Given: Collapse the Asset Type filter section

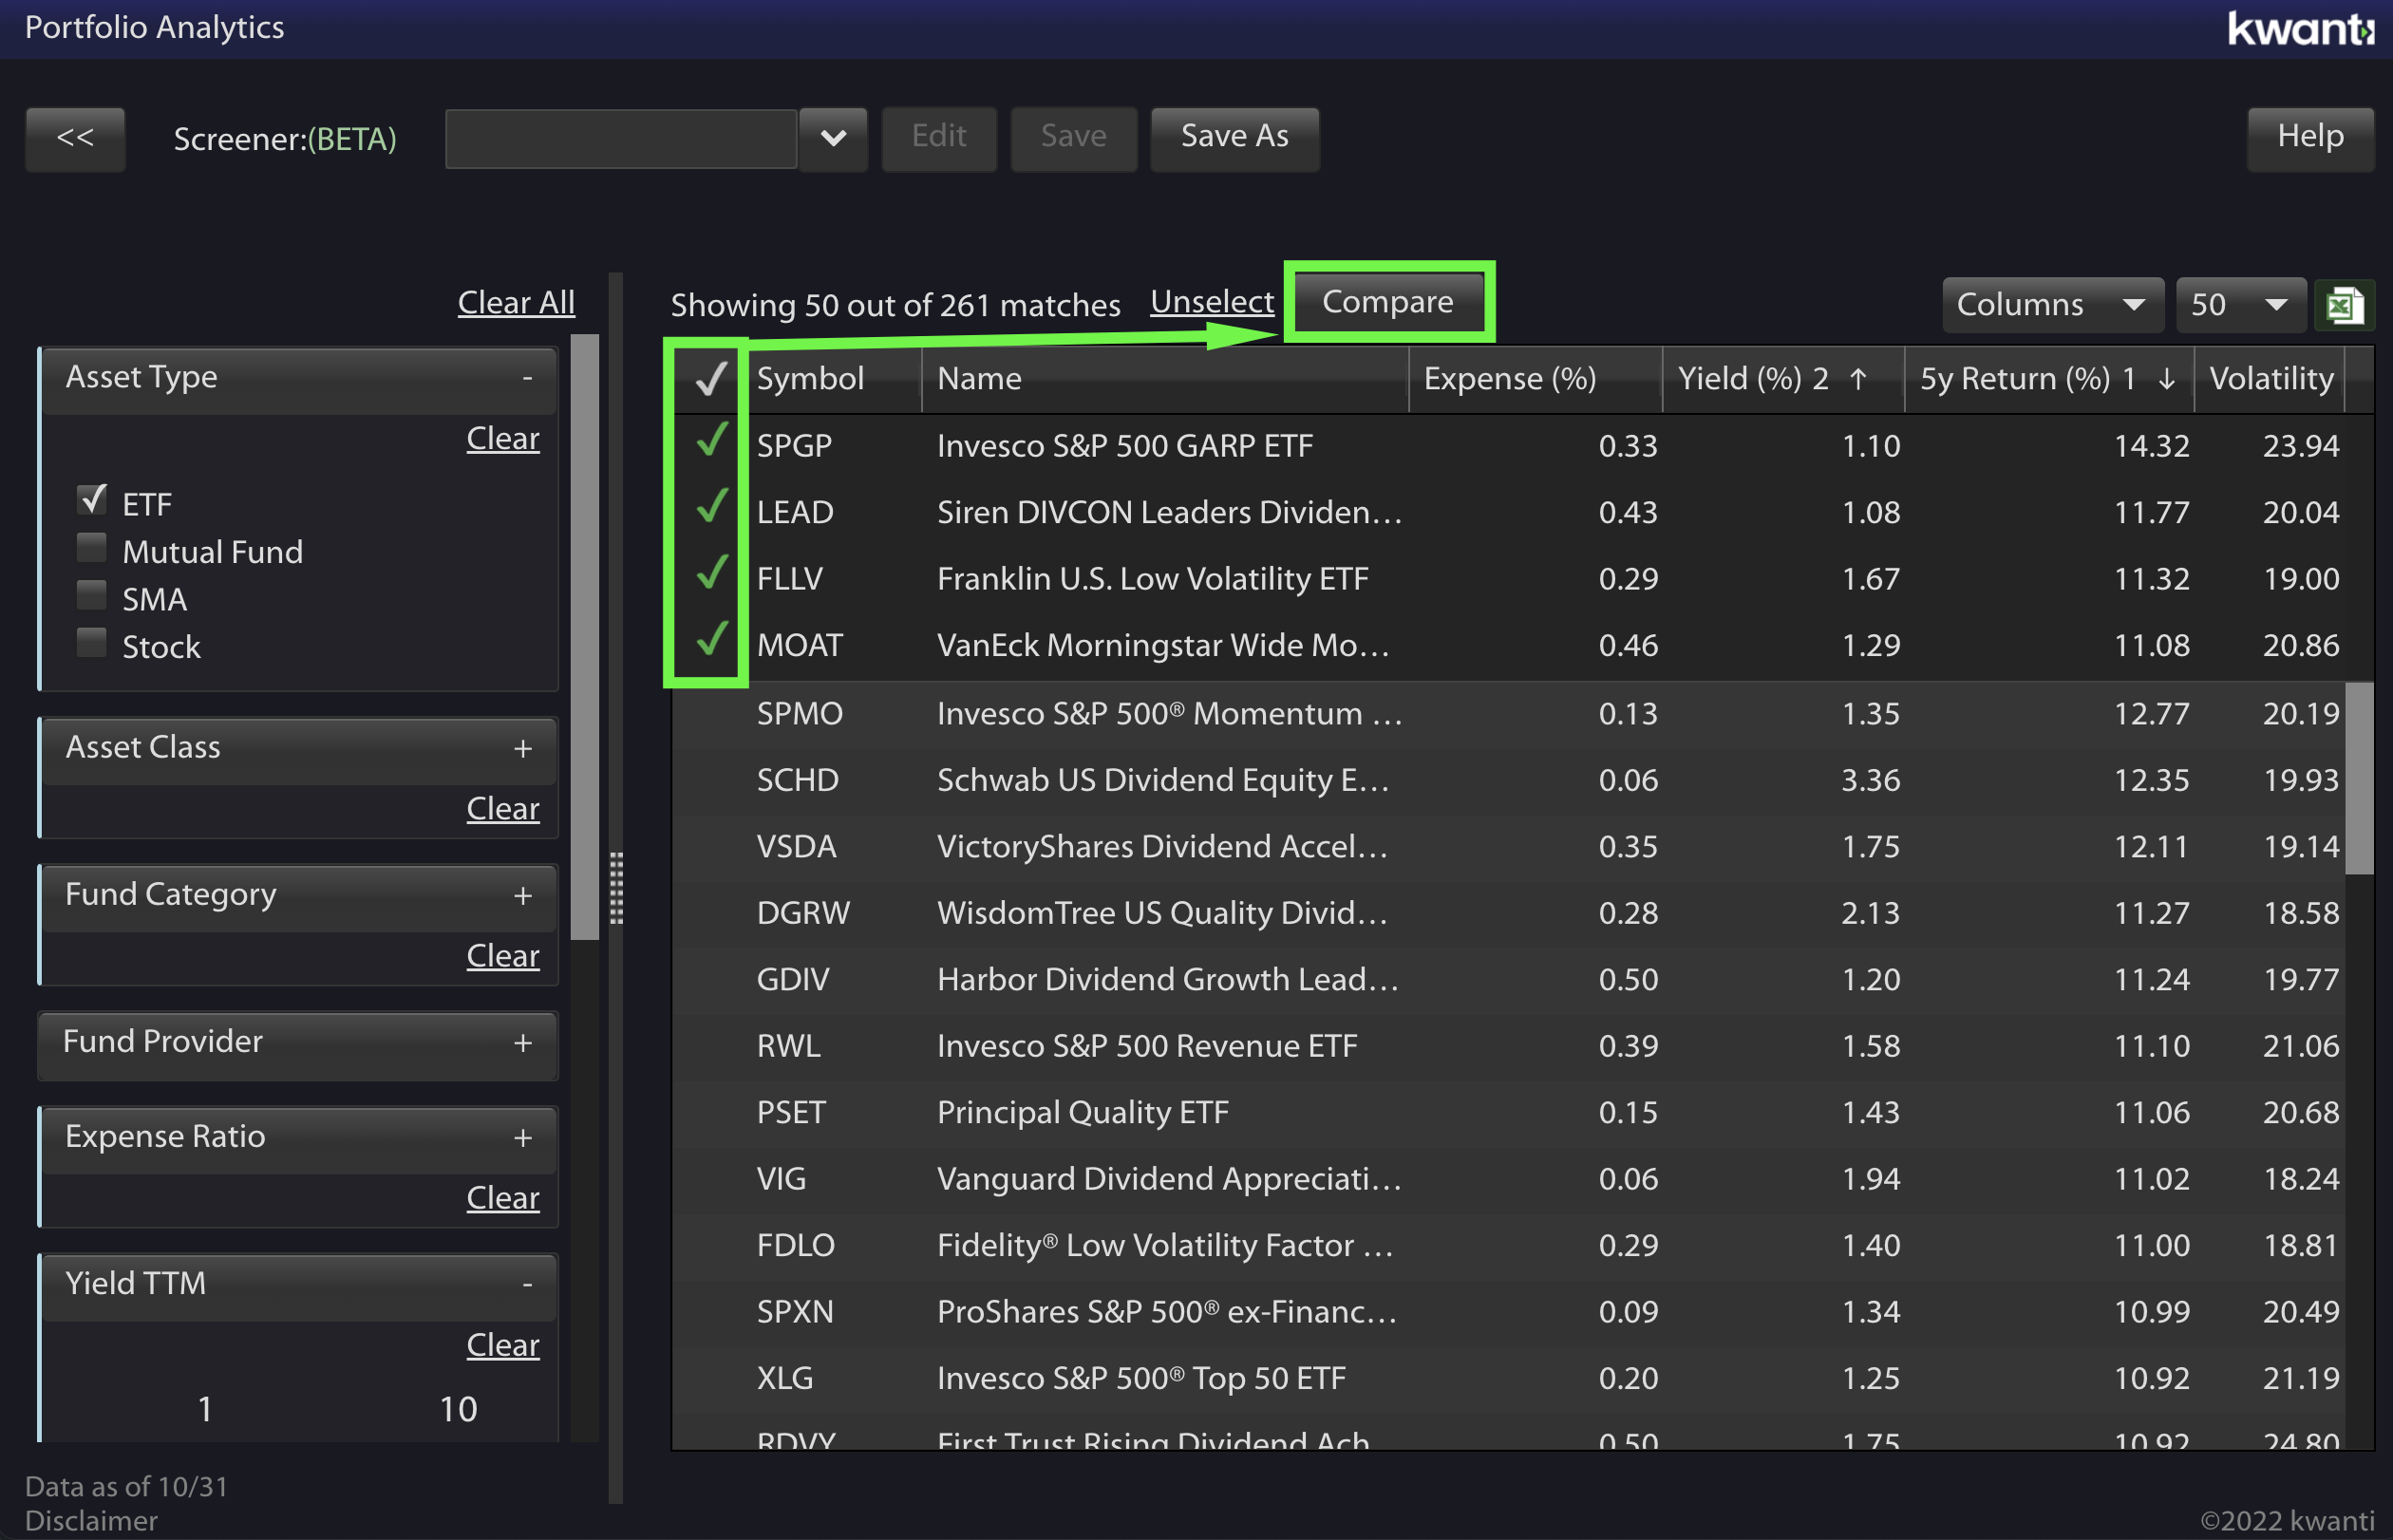Looking at the screenshot, I should tap(527, 378).
